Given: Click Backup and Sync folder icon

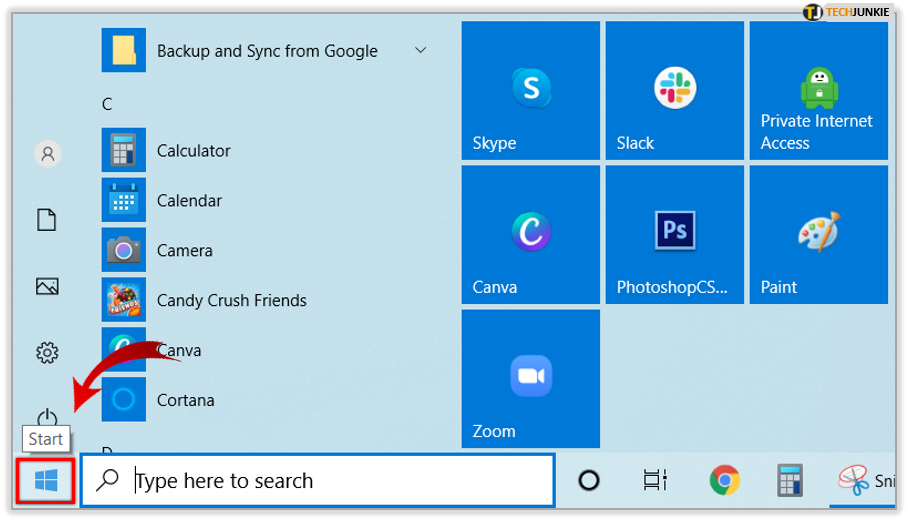Looking at the screenshot, I should click(123, 50).
